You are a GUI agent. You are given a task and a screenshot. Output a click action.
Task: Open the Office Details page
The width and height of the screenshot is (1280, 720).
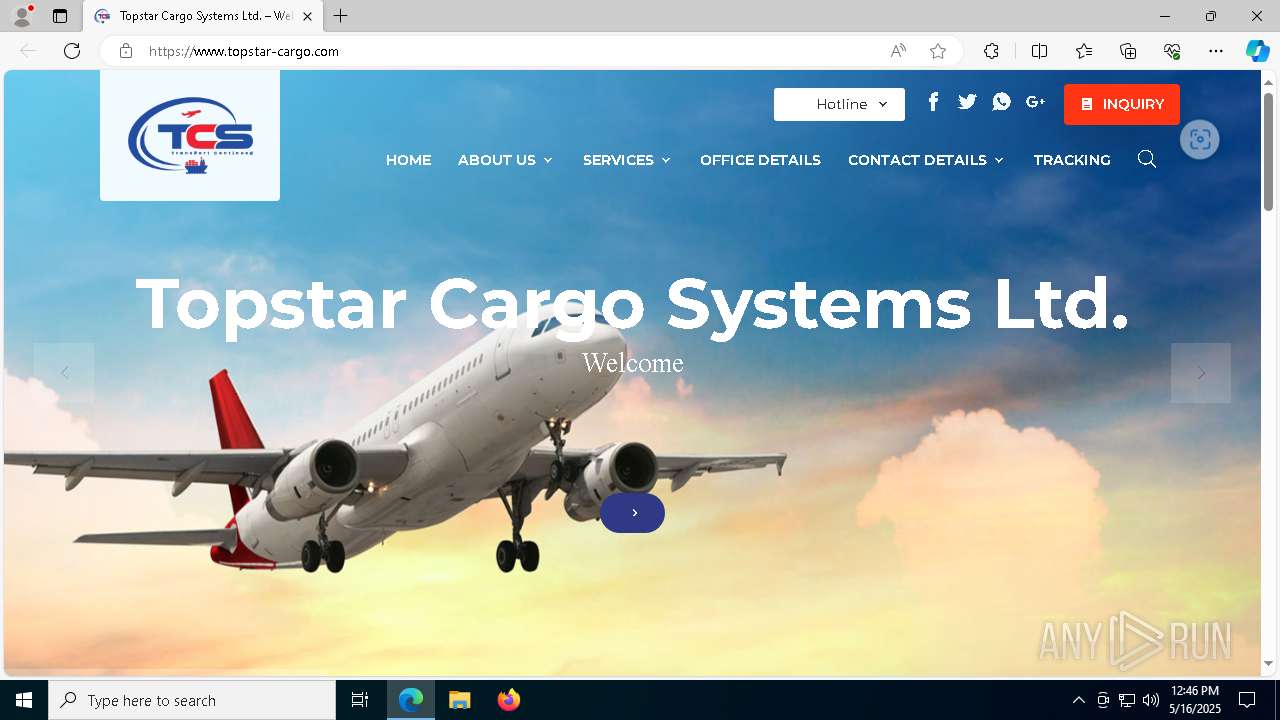click(x=760, y=160)
